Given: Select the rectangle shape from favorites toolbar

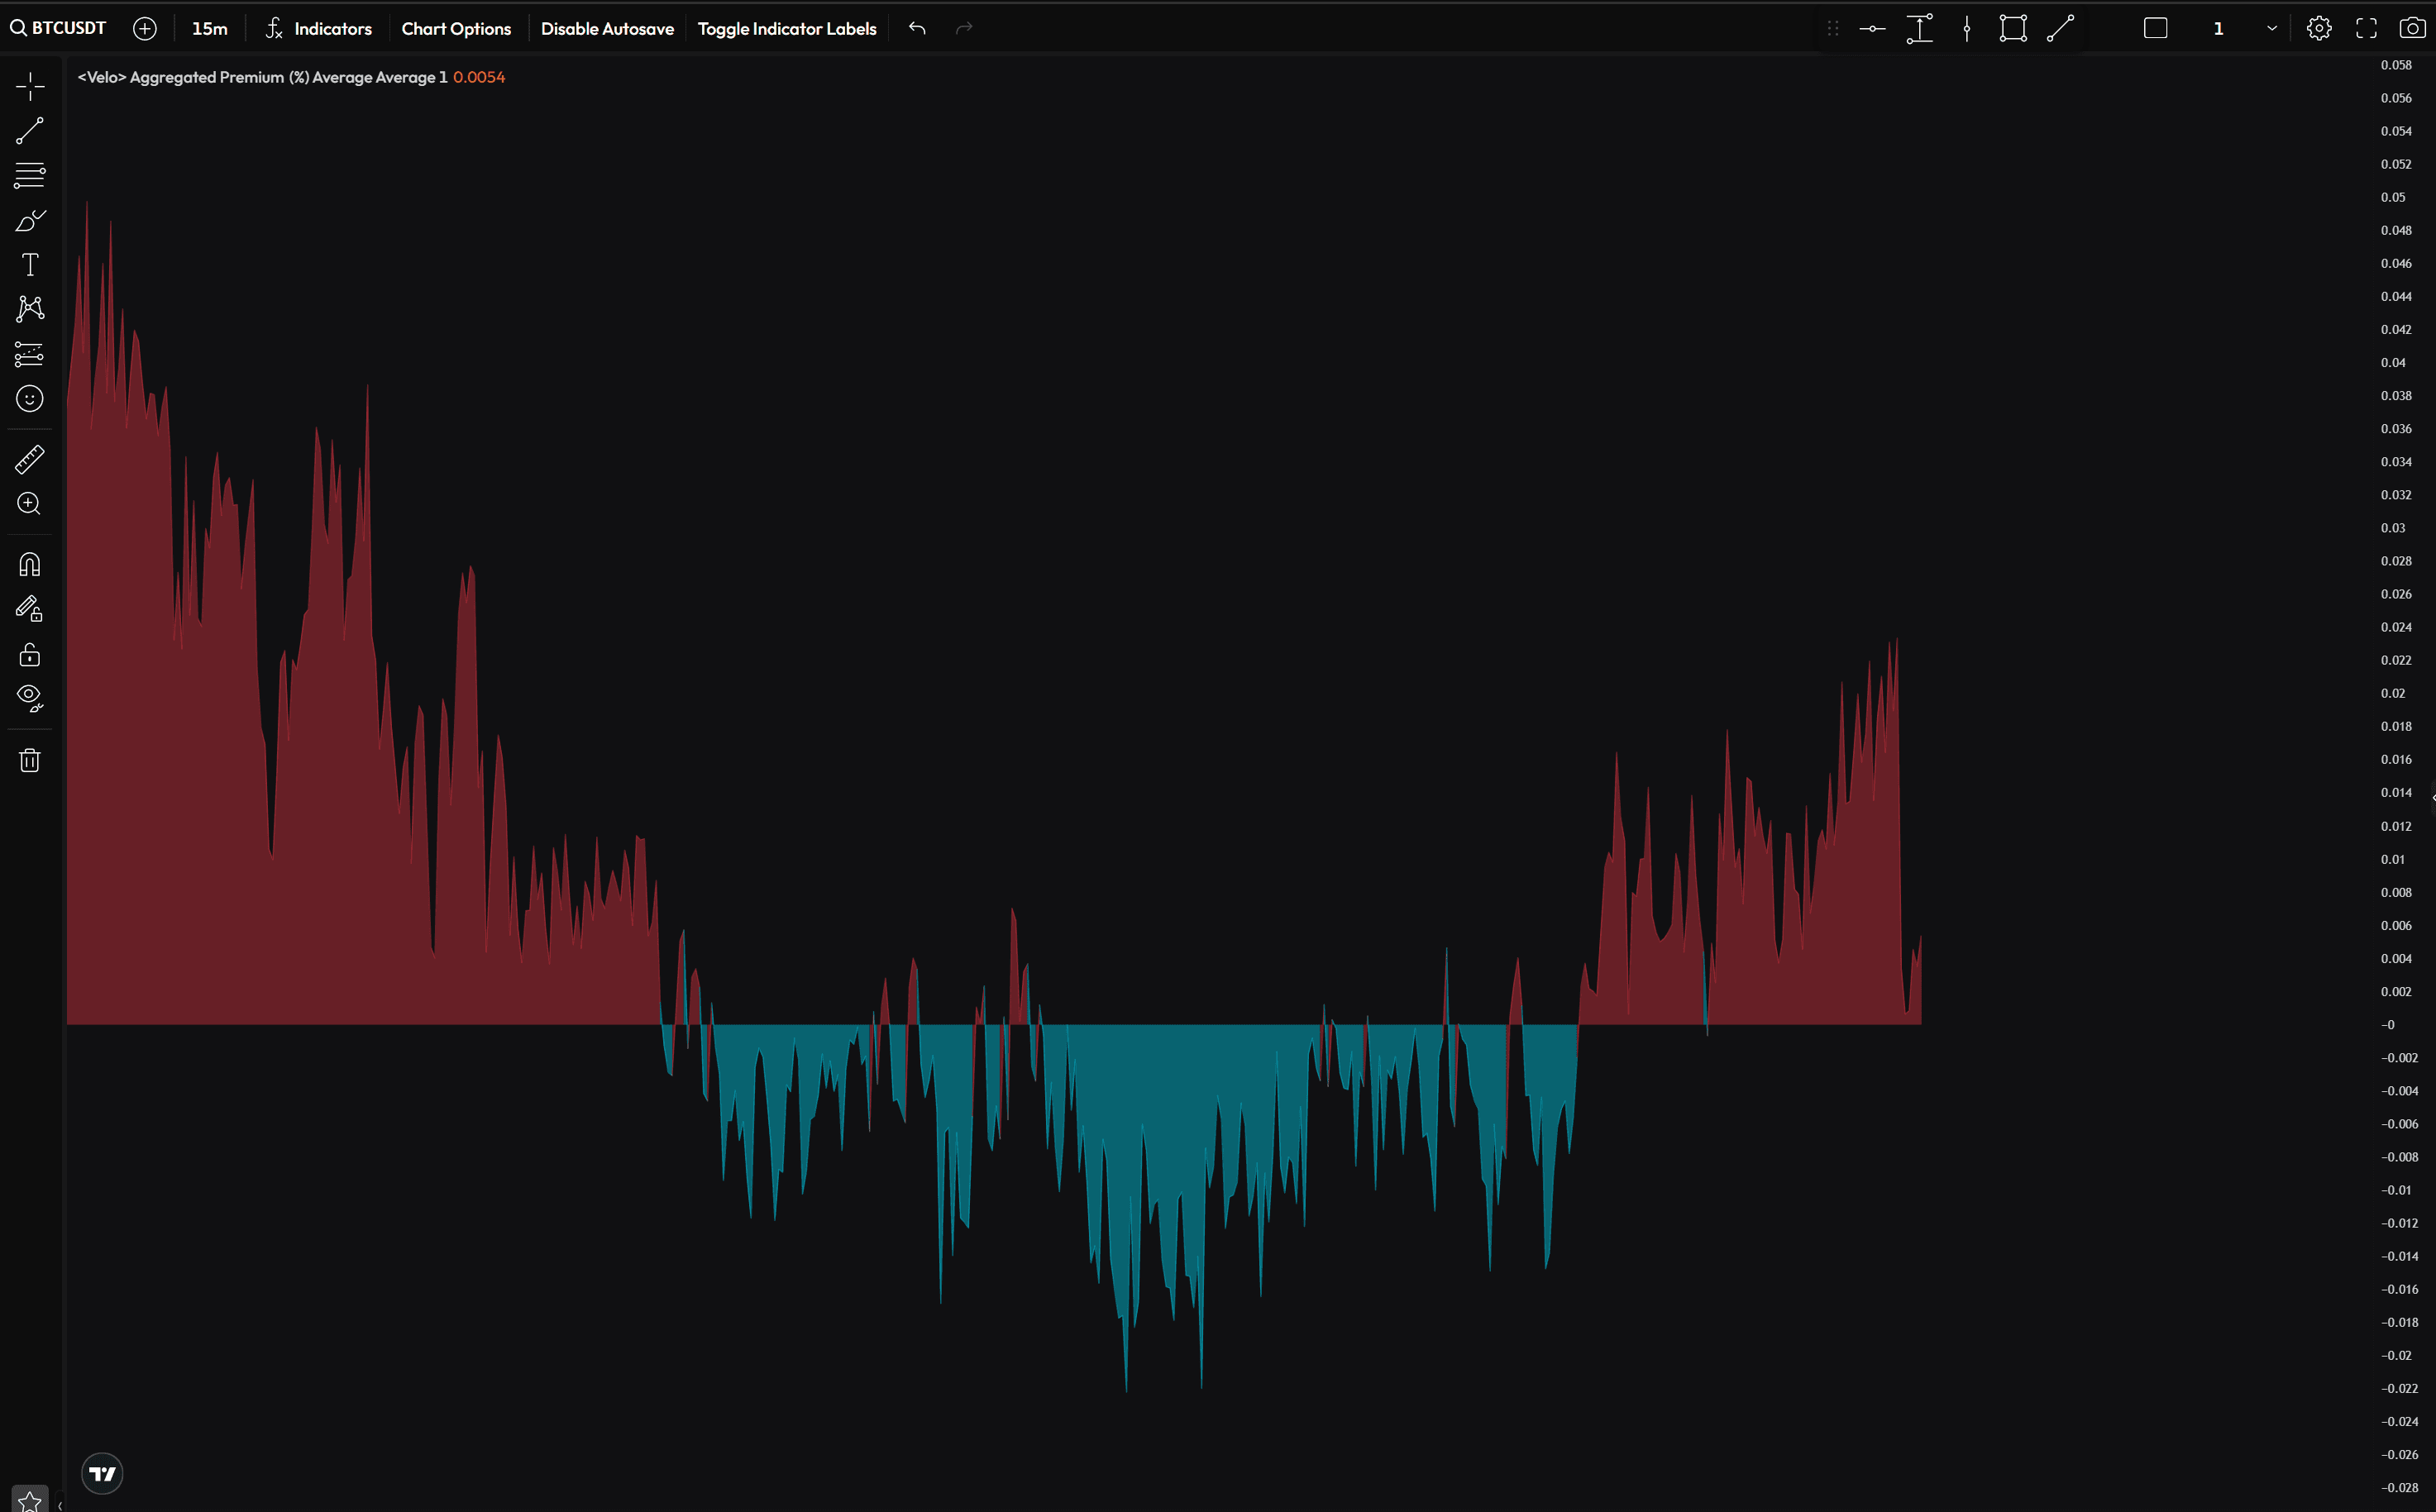Looking at the screenshot, I should (x=2012, y=29).
